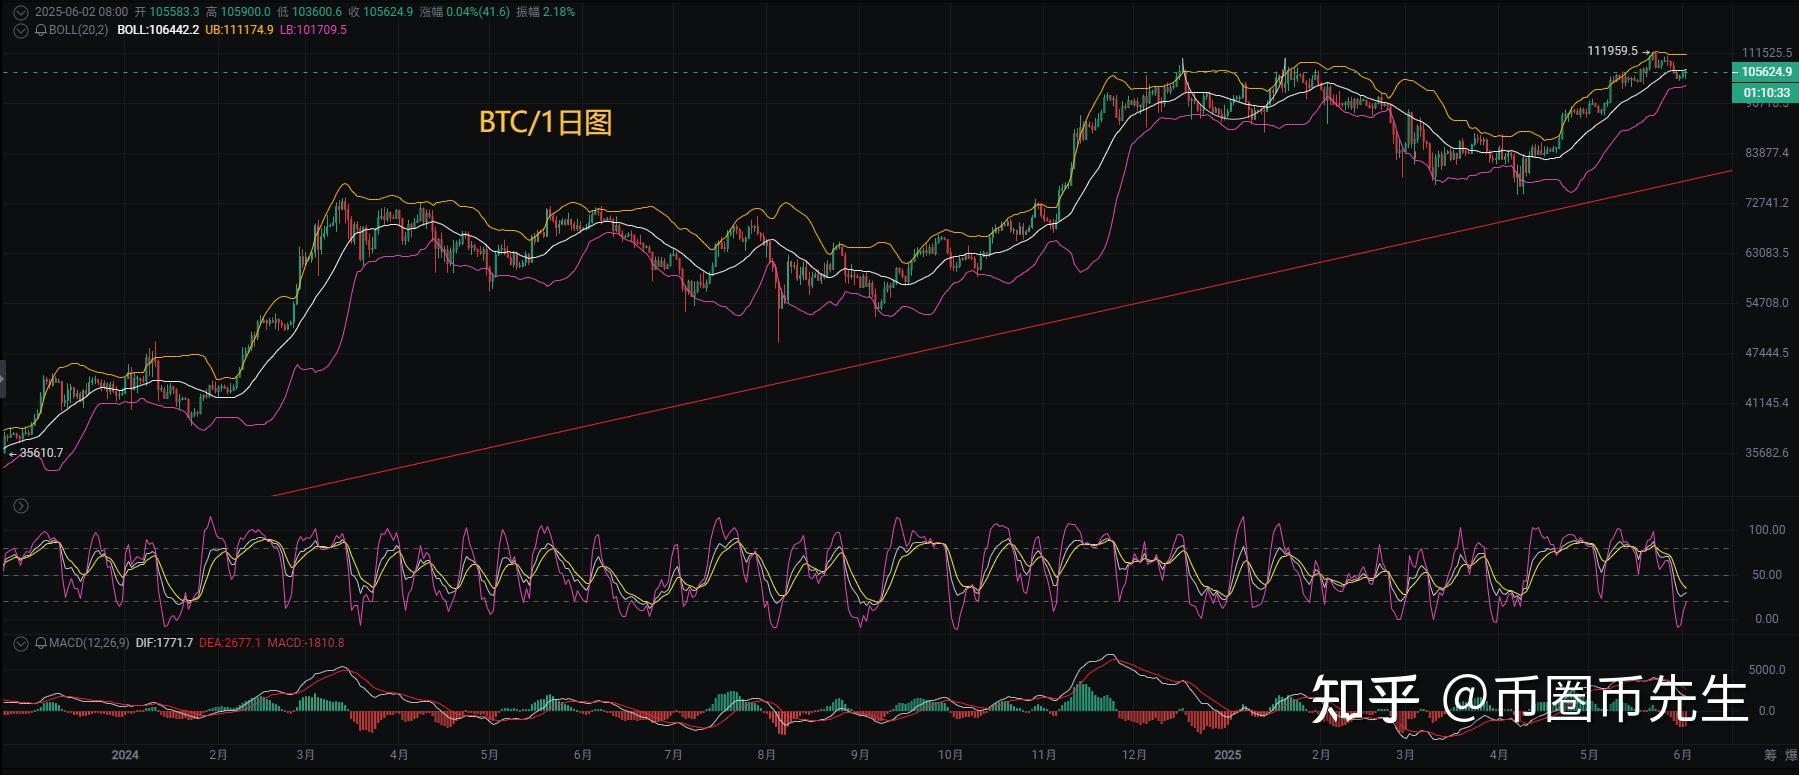Click the high price 105900.0 in header
The height and width of the screenshot is (775, 1799).
245,12
